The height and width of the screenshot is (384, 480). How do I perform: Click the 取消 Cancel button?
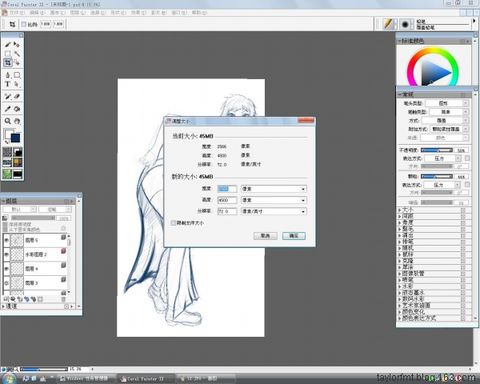(265, 236)
